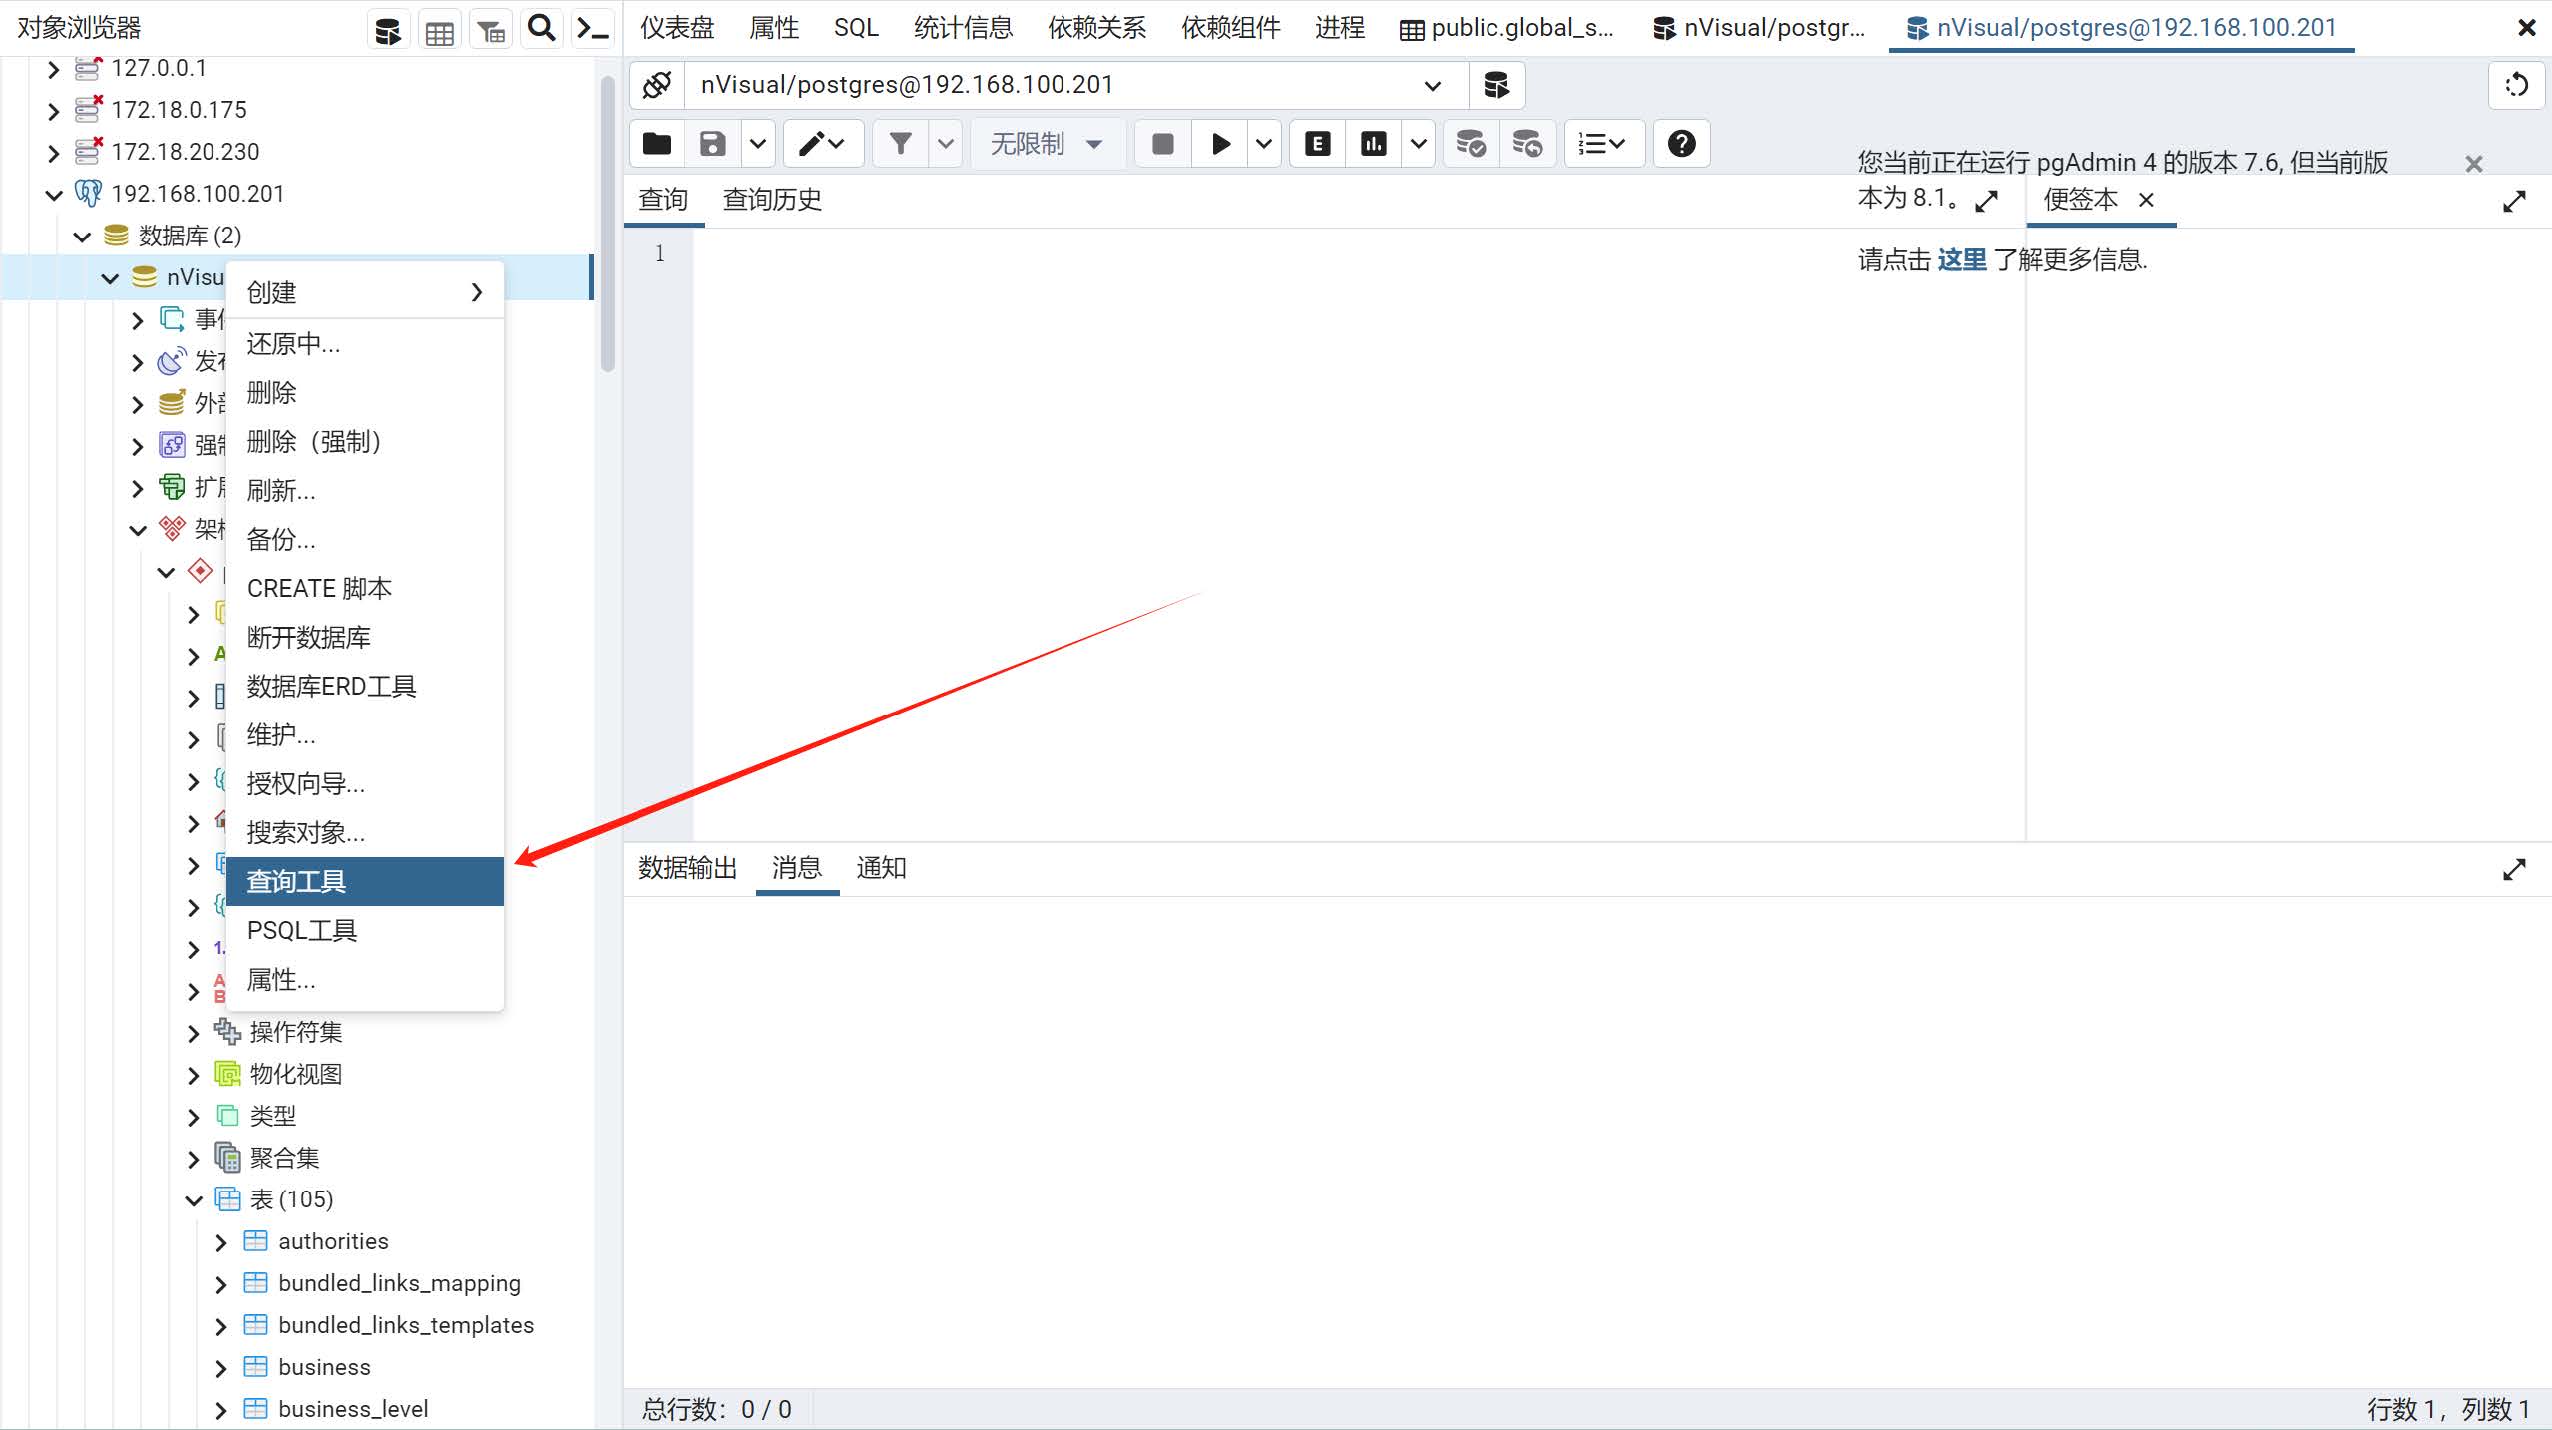This screenshot has width=2552, height=1430.
Task: Click the Open File folder icon
Action: click(x=657, y=144)
